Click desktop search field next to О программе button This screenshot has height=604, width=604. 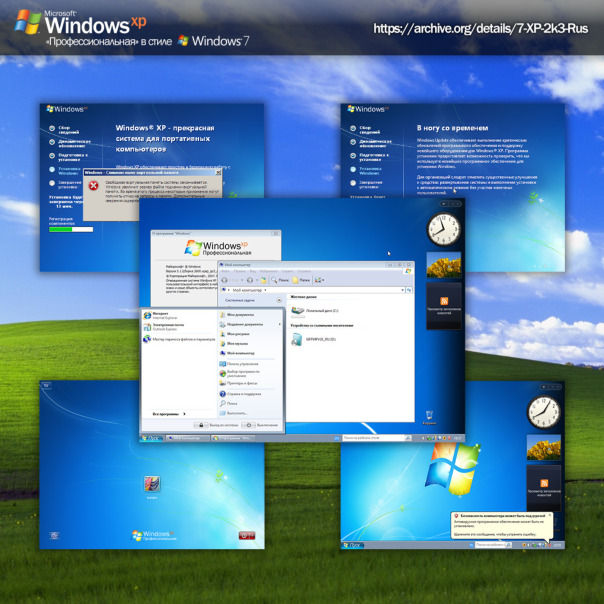tap(373, 438)
